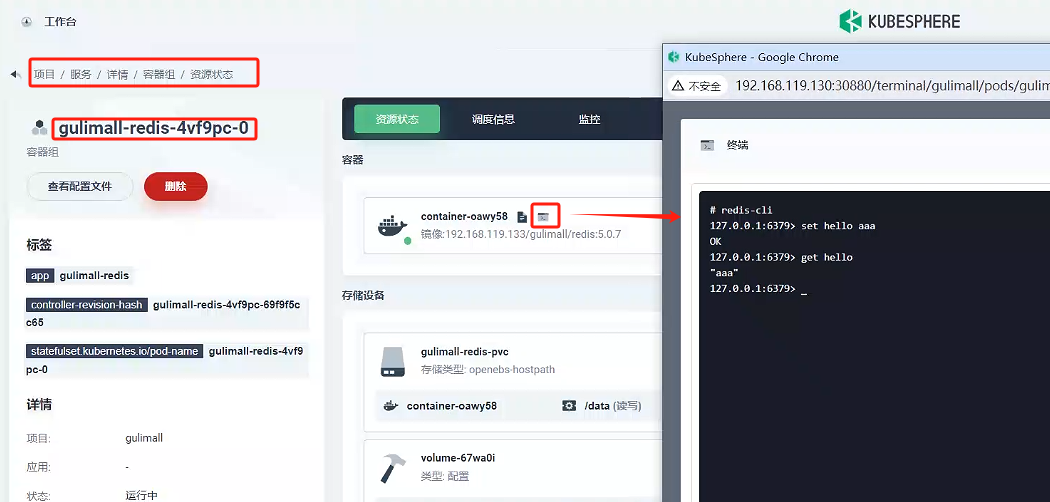The width and height of the screenshot is (1050, 502).
Task: Go to 项目 in breadcrumb
Action: (44, 74)
